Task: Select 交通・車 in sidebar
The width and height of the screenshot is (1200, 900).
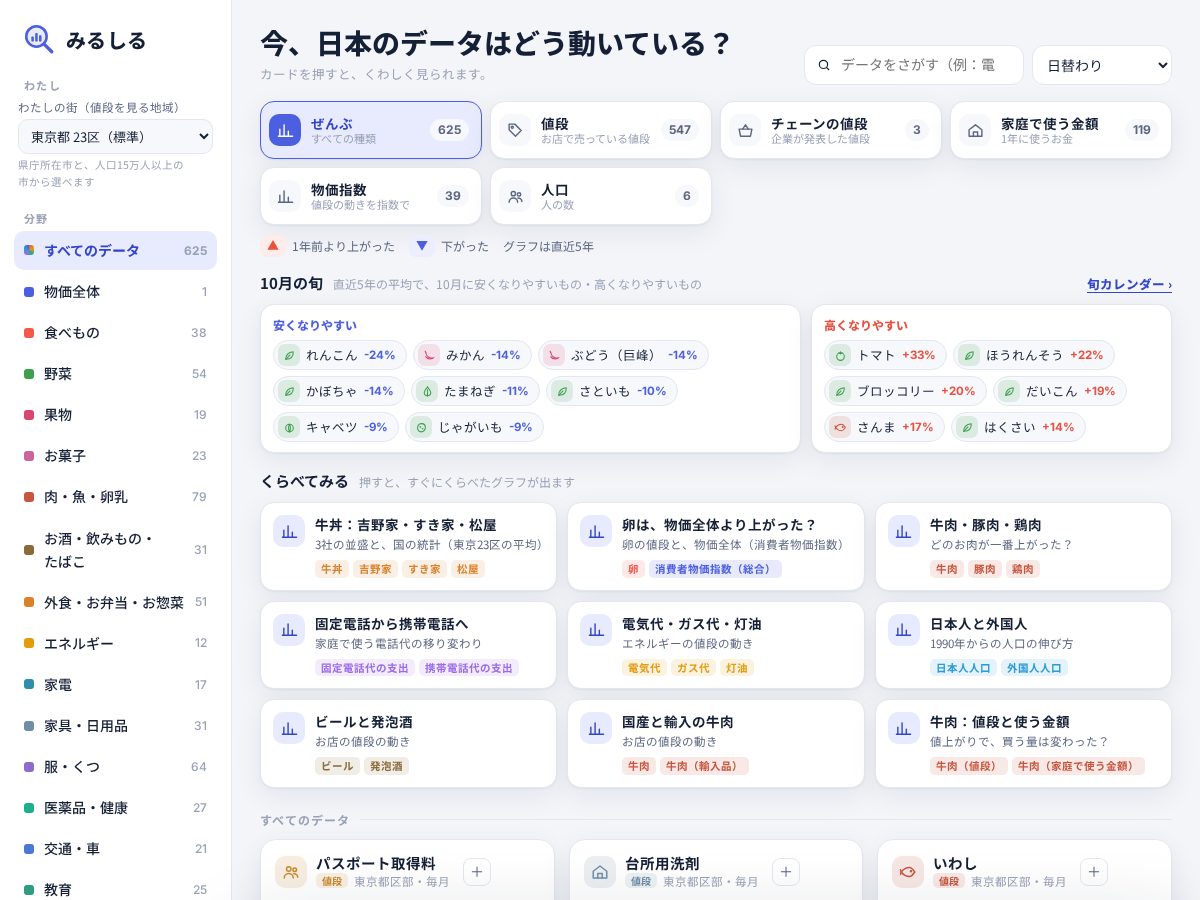Action: click(115, 848)
